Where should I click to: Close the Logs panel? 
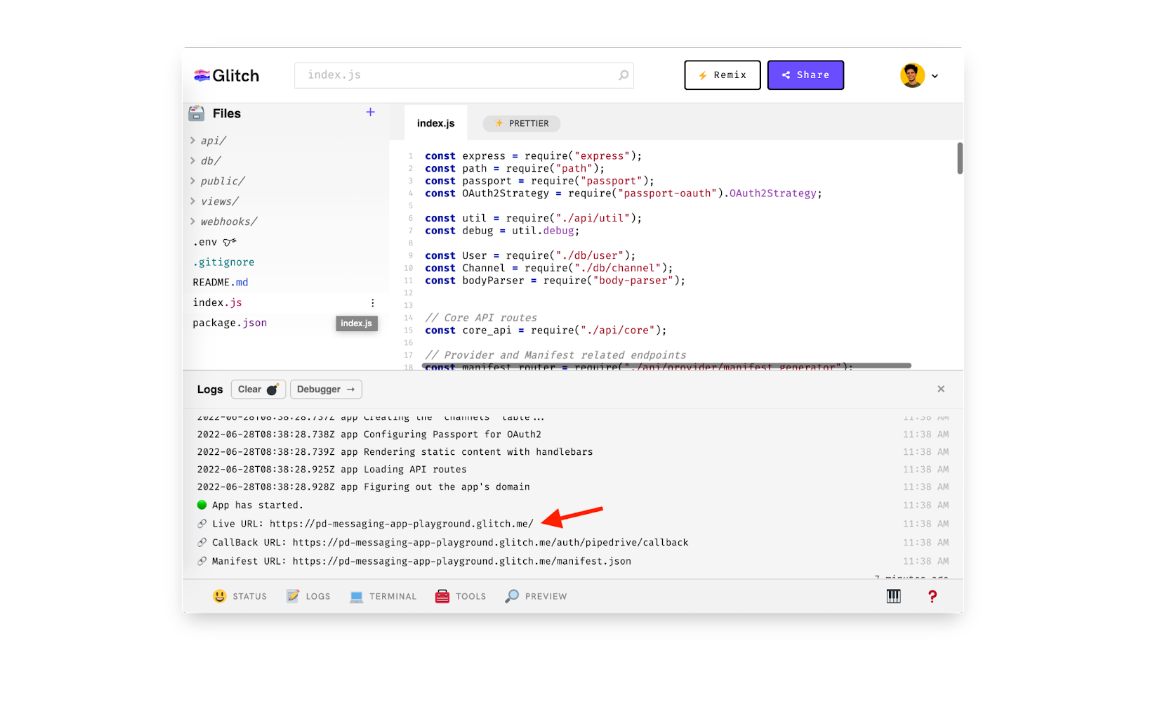[940, 389]
